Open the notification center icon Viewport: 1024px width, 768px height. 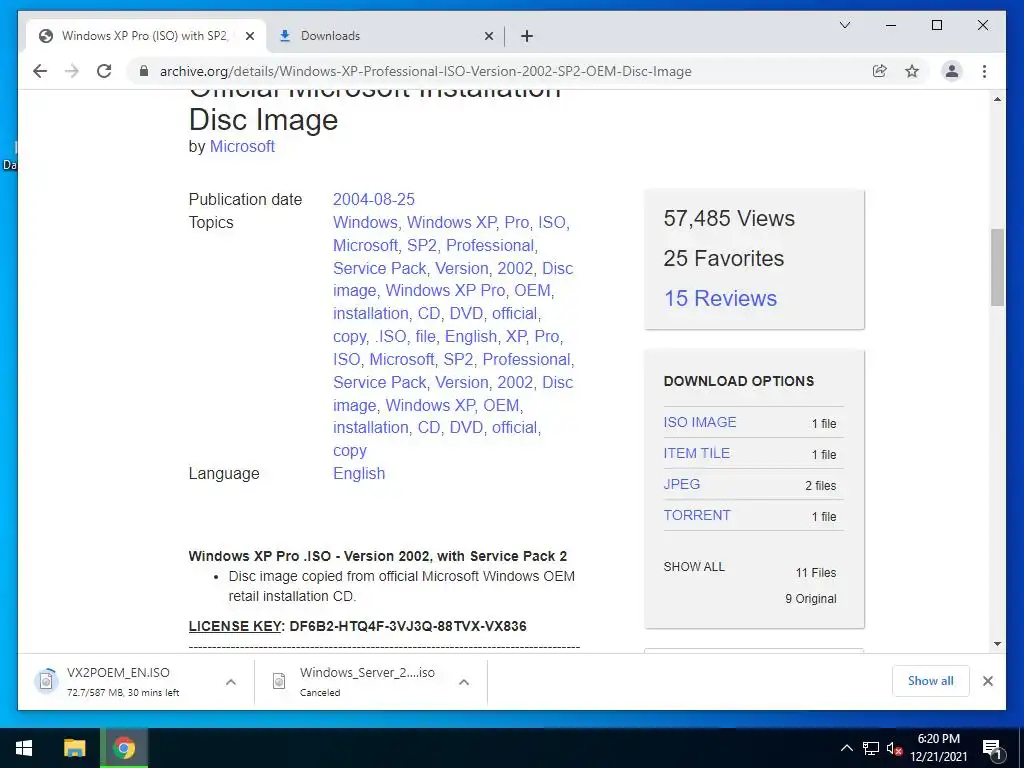992,749
